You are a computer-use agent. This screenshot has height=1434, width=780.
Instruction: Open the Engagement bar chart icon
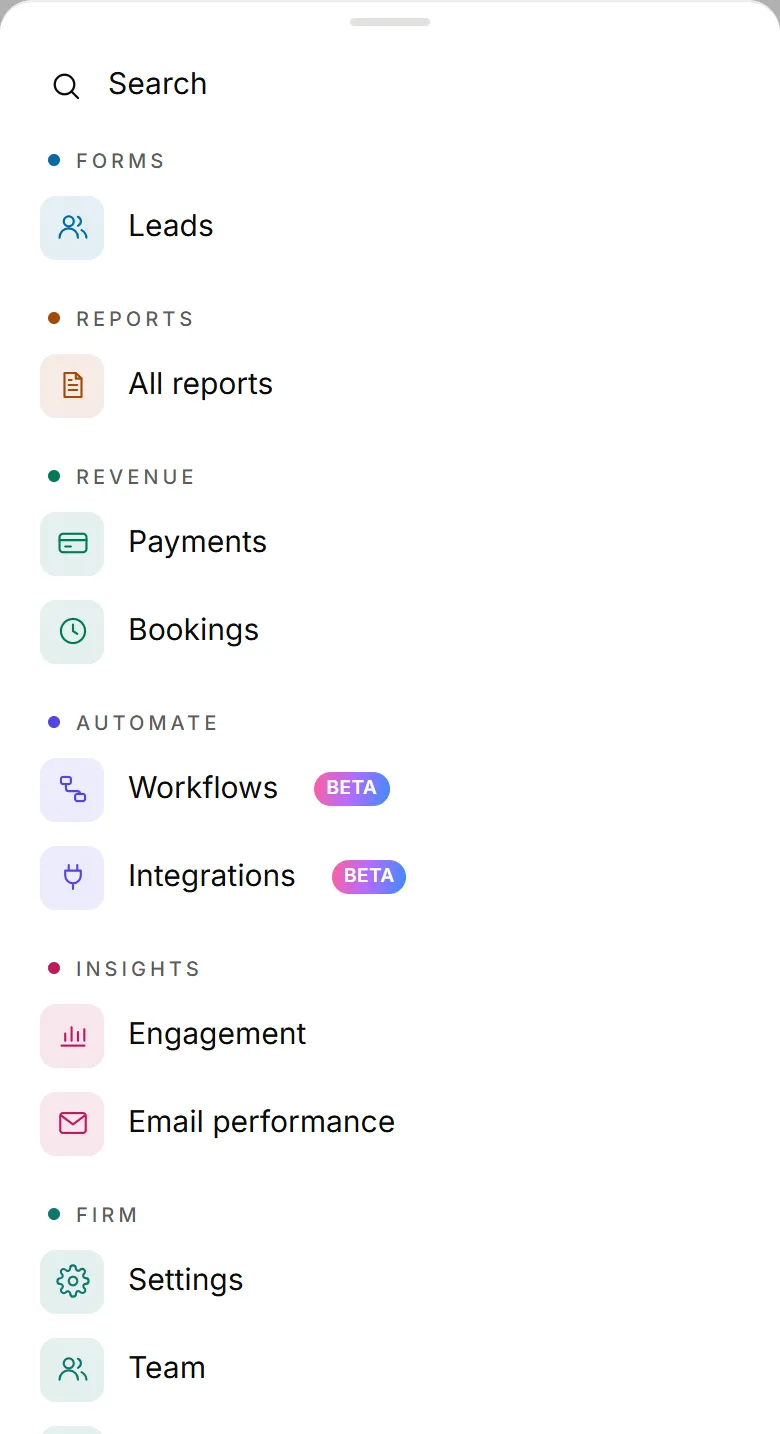[72, 1036]
